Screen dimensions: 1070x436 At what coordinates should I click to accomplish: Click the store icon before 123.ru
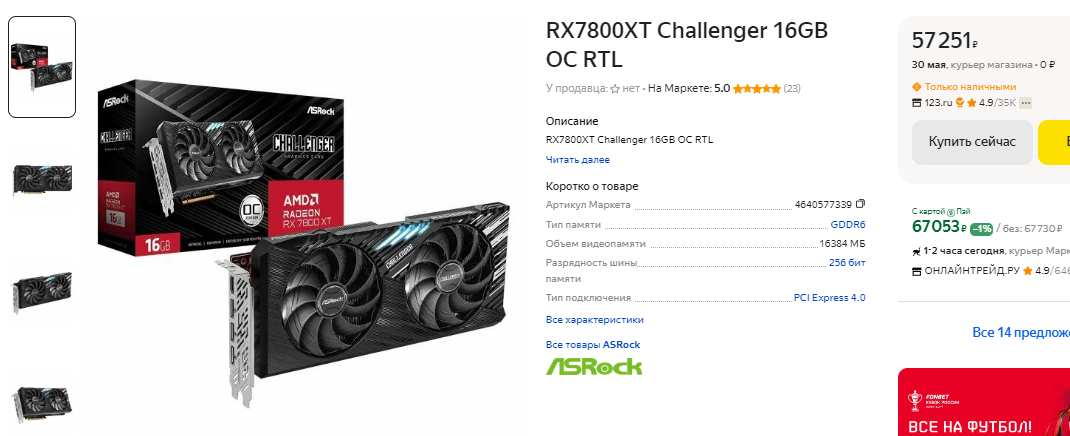pyautogui.click(x=916, y=103)
